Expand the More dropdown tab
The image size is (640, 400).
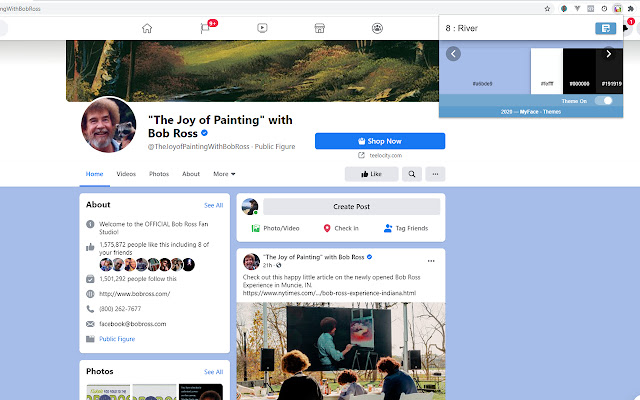(224, 174)
